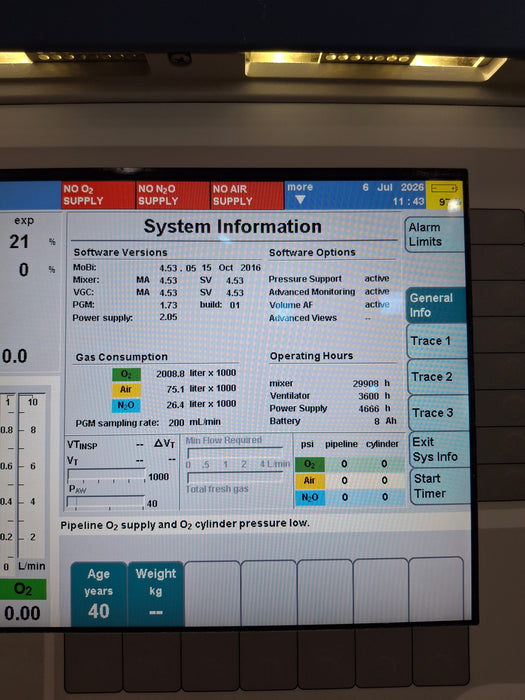Tap the Advanced Views option
The width and height of the screenshot is (525, 700).
tap(320, 318)
